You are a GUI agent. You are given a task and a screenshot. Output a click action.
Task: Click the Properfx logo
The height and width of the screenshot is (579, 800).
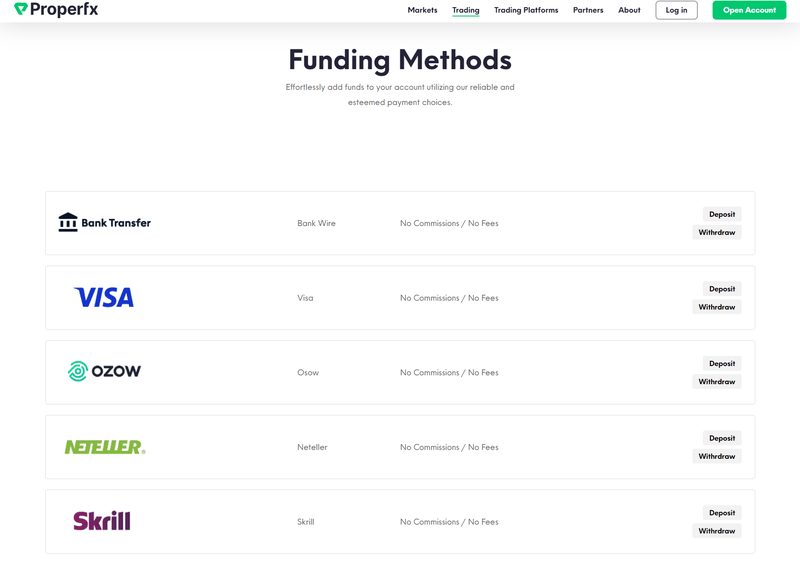pyautogui.click(x=56, y=9)
